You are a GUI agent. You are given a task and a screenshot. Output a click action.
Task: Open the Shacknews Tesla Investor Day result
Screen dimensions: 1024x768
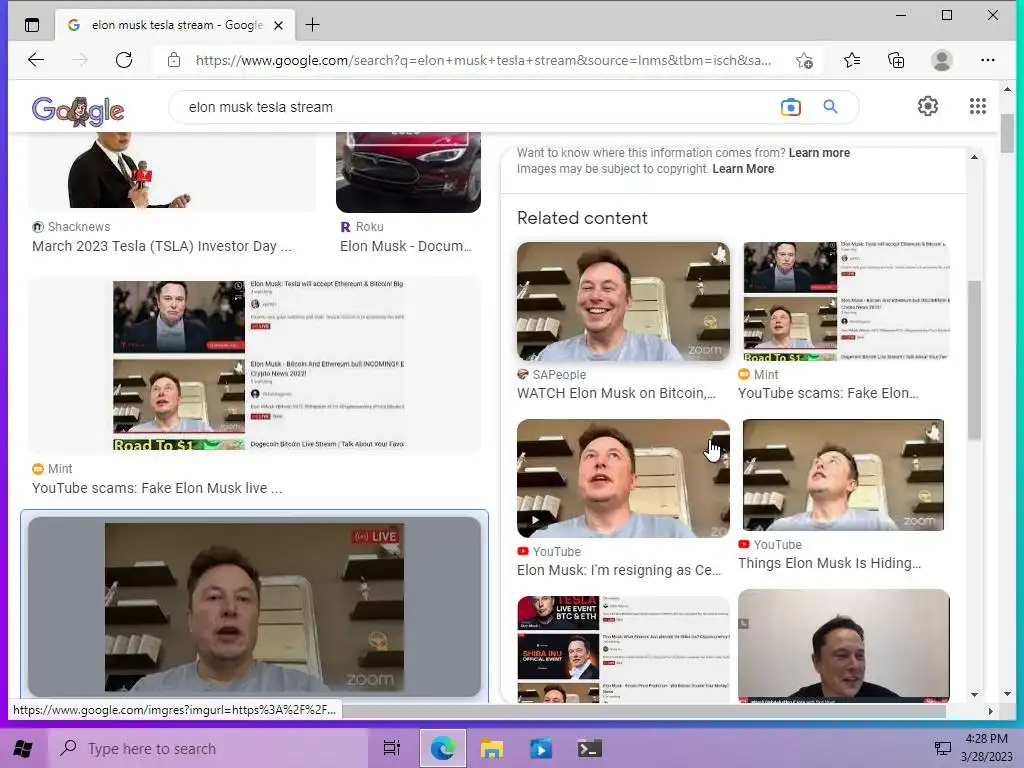162,246
